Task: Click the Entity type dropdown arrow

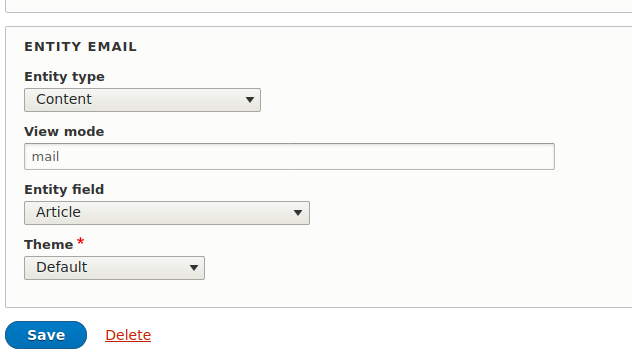Action: (x=250, y=100)
